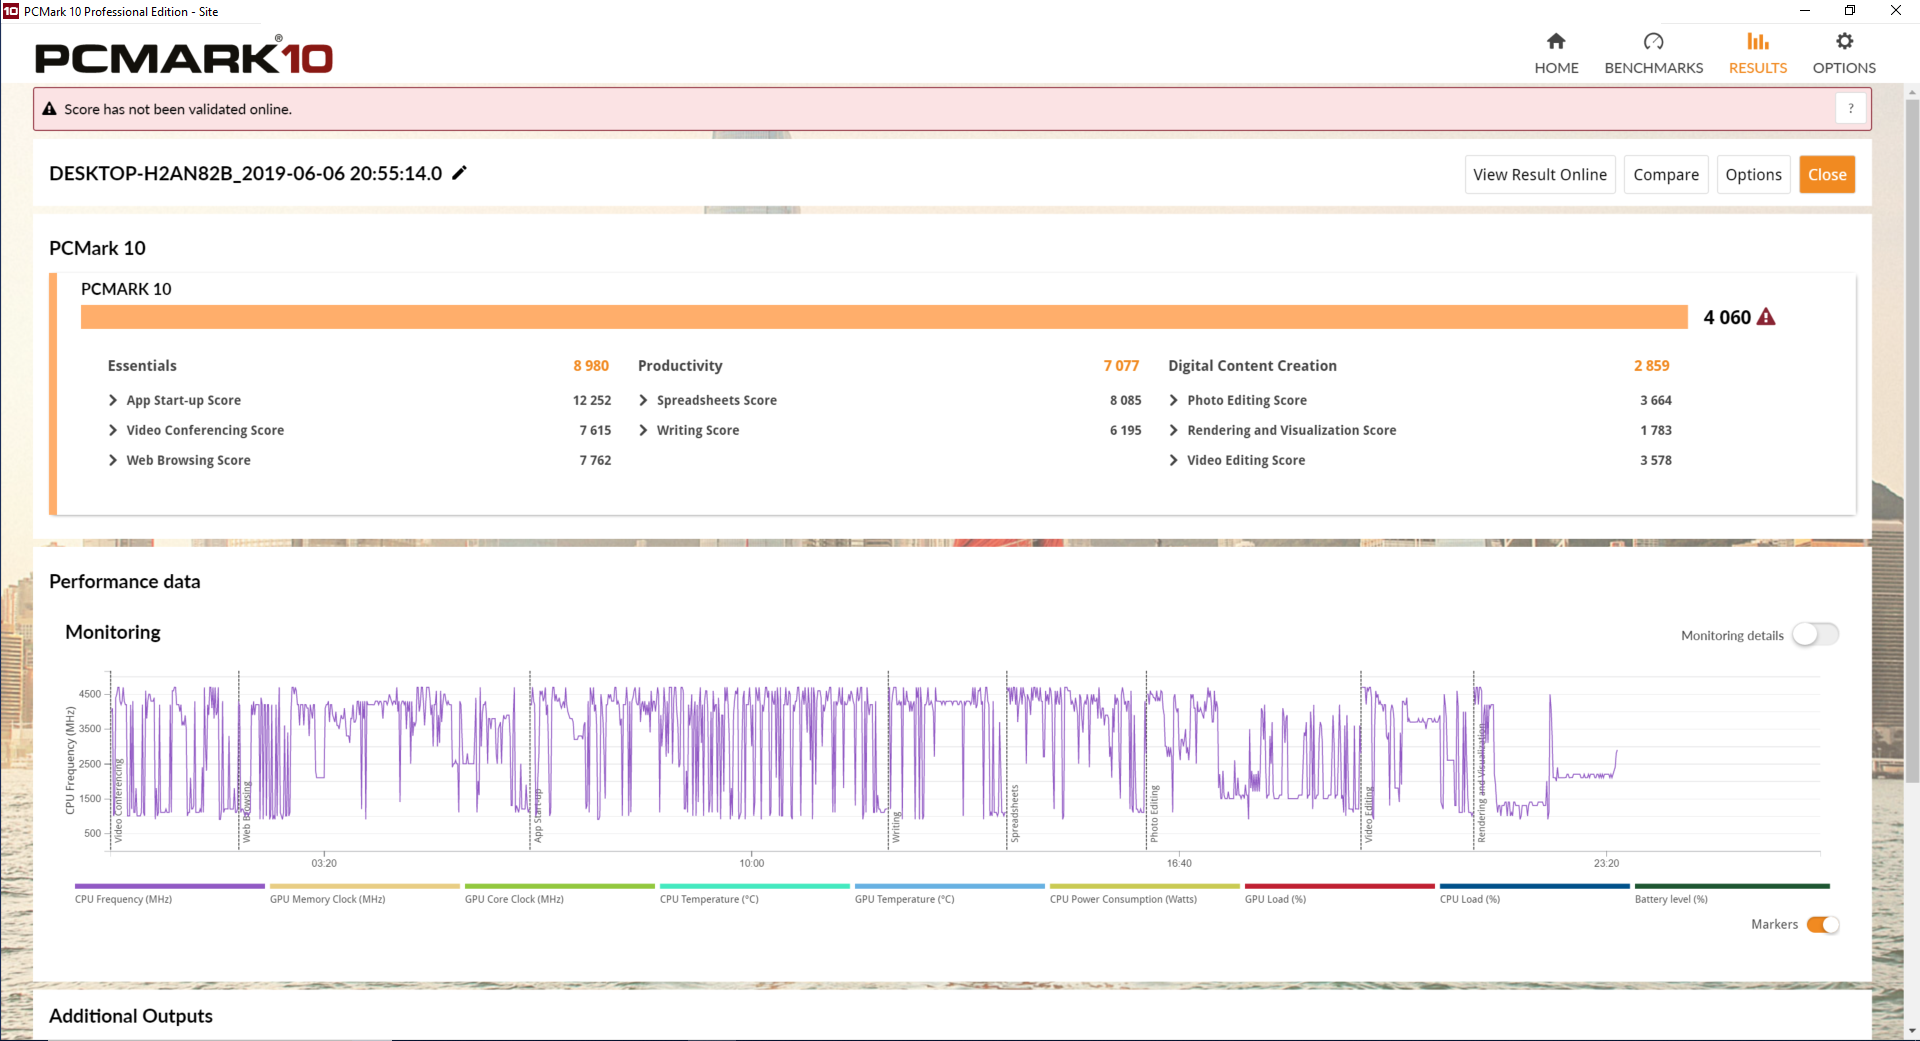The image size is (1920, 1041).
Task: Click the Compare button
Action: (1666, 175)
